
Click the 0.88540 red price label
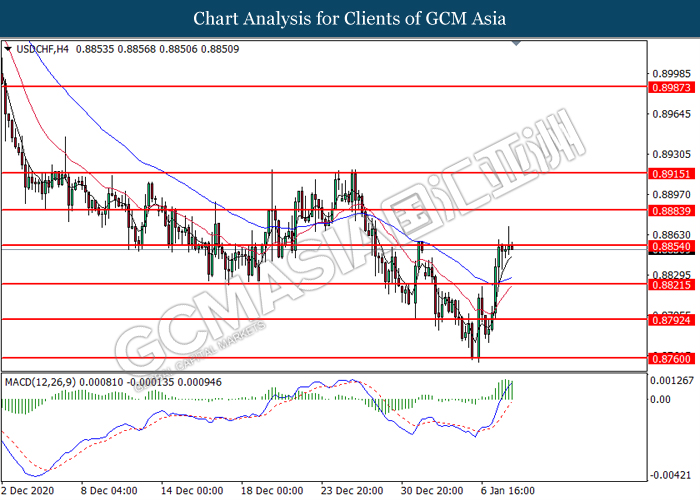point(671,246)
